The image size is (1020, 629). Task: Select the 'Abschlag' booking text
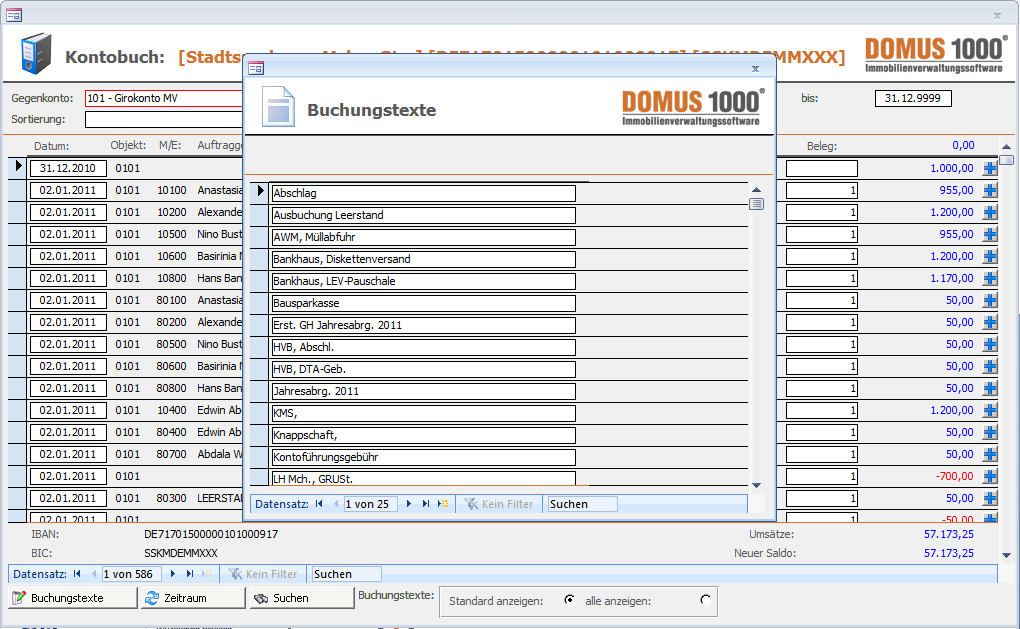click(x=423, y=193)
